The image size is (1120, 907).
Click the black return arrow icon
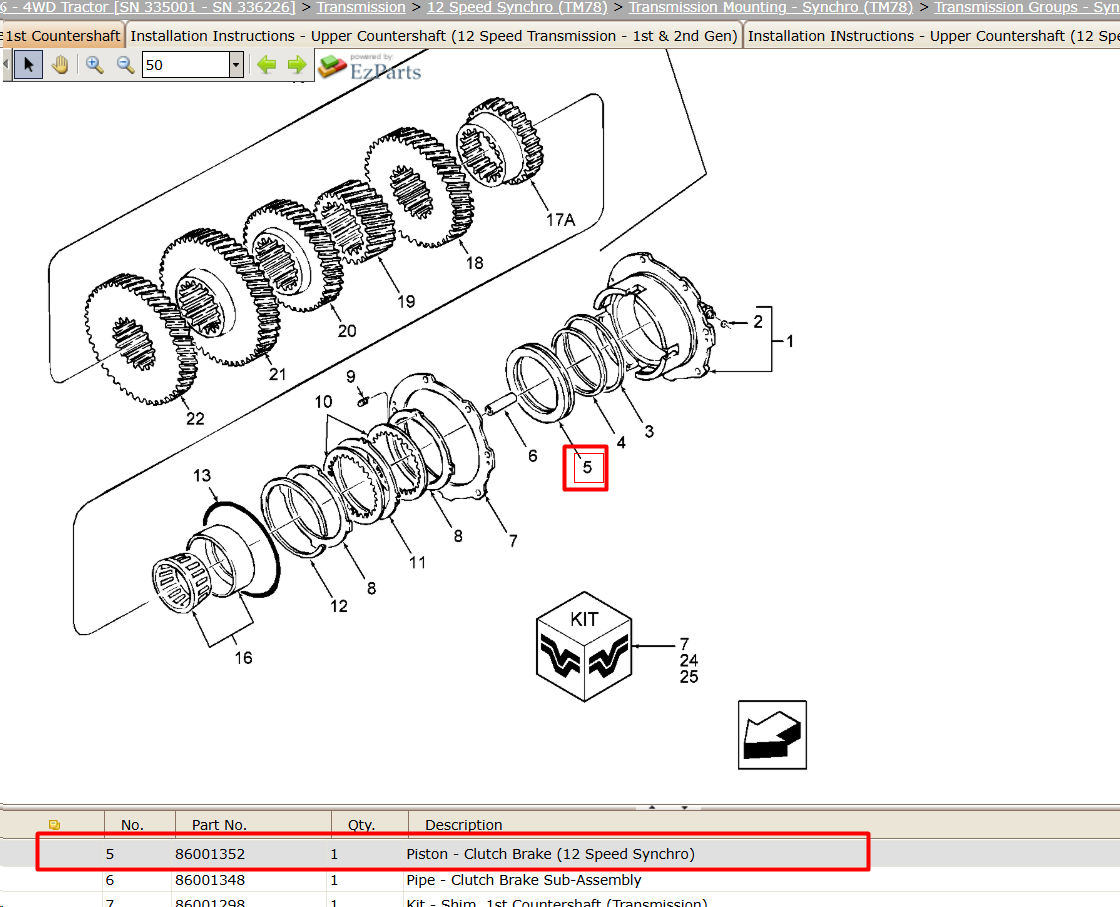pos(772,735)
